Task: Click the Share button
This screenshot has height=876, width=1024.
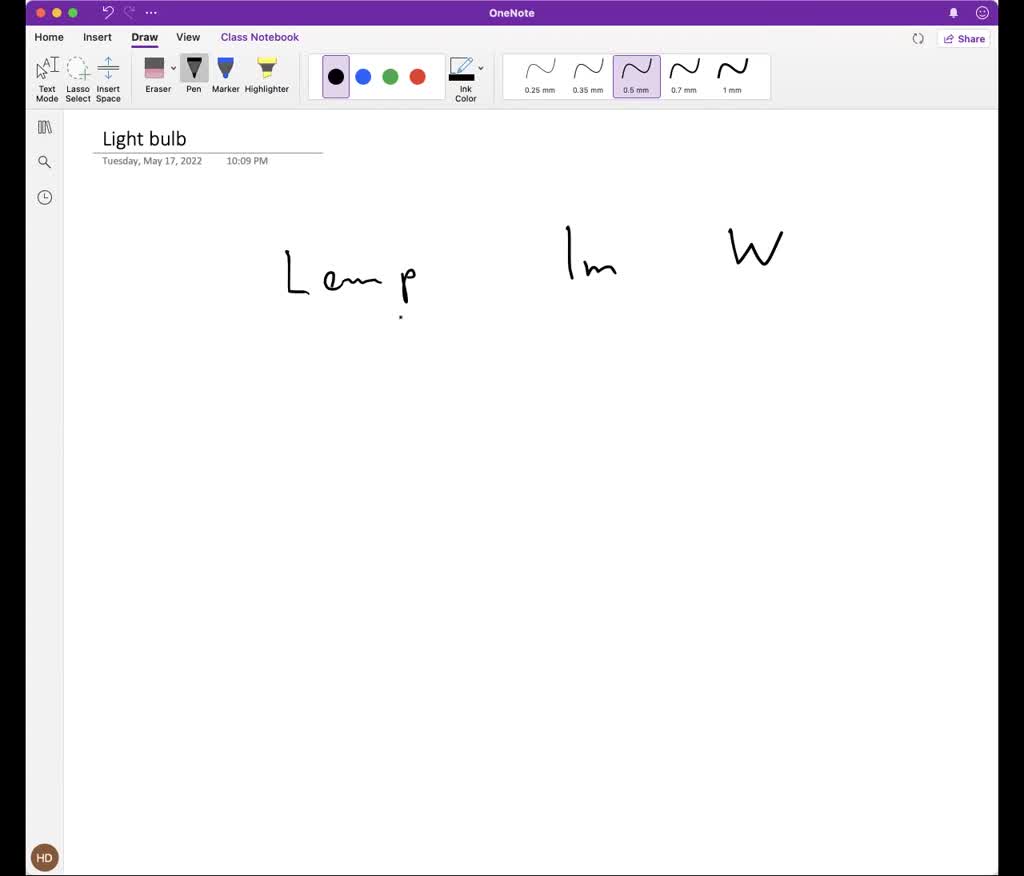Action: (x=962, y=38)
